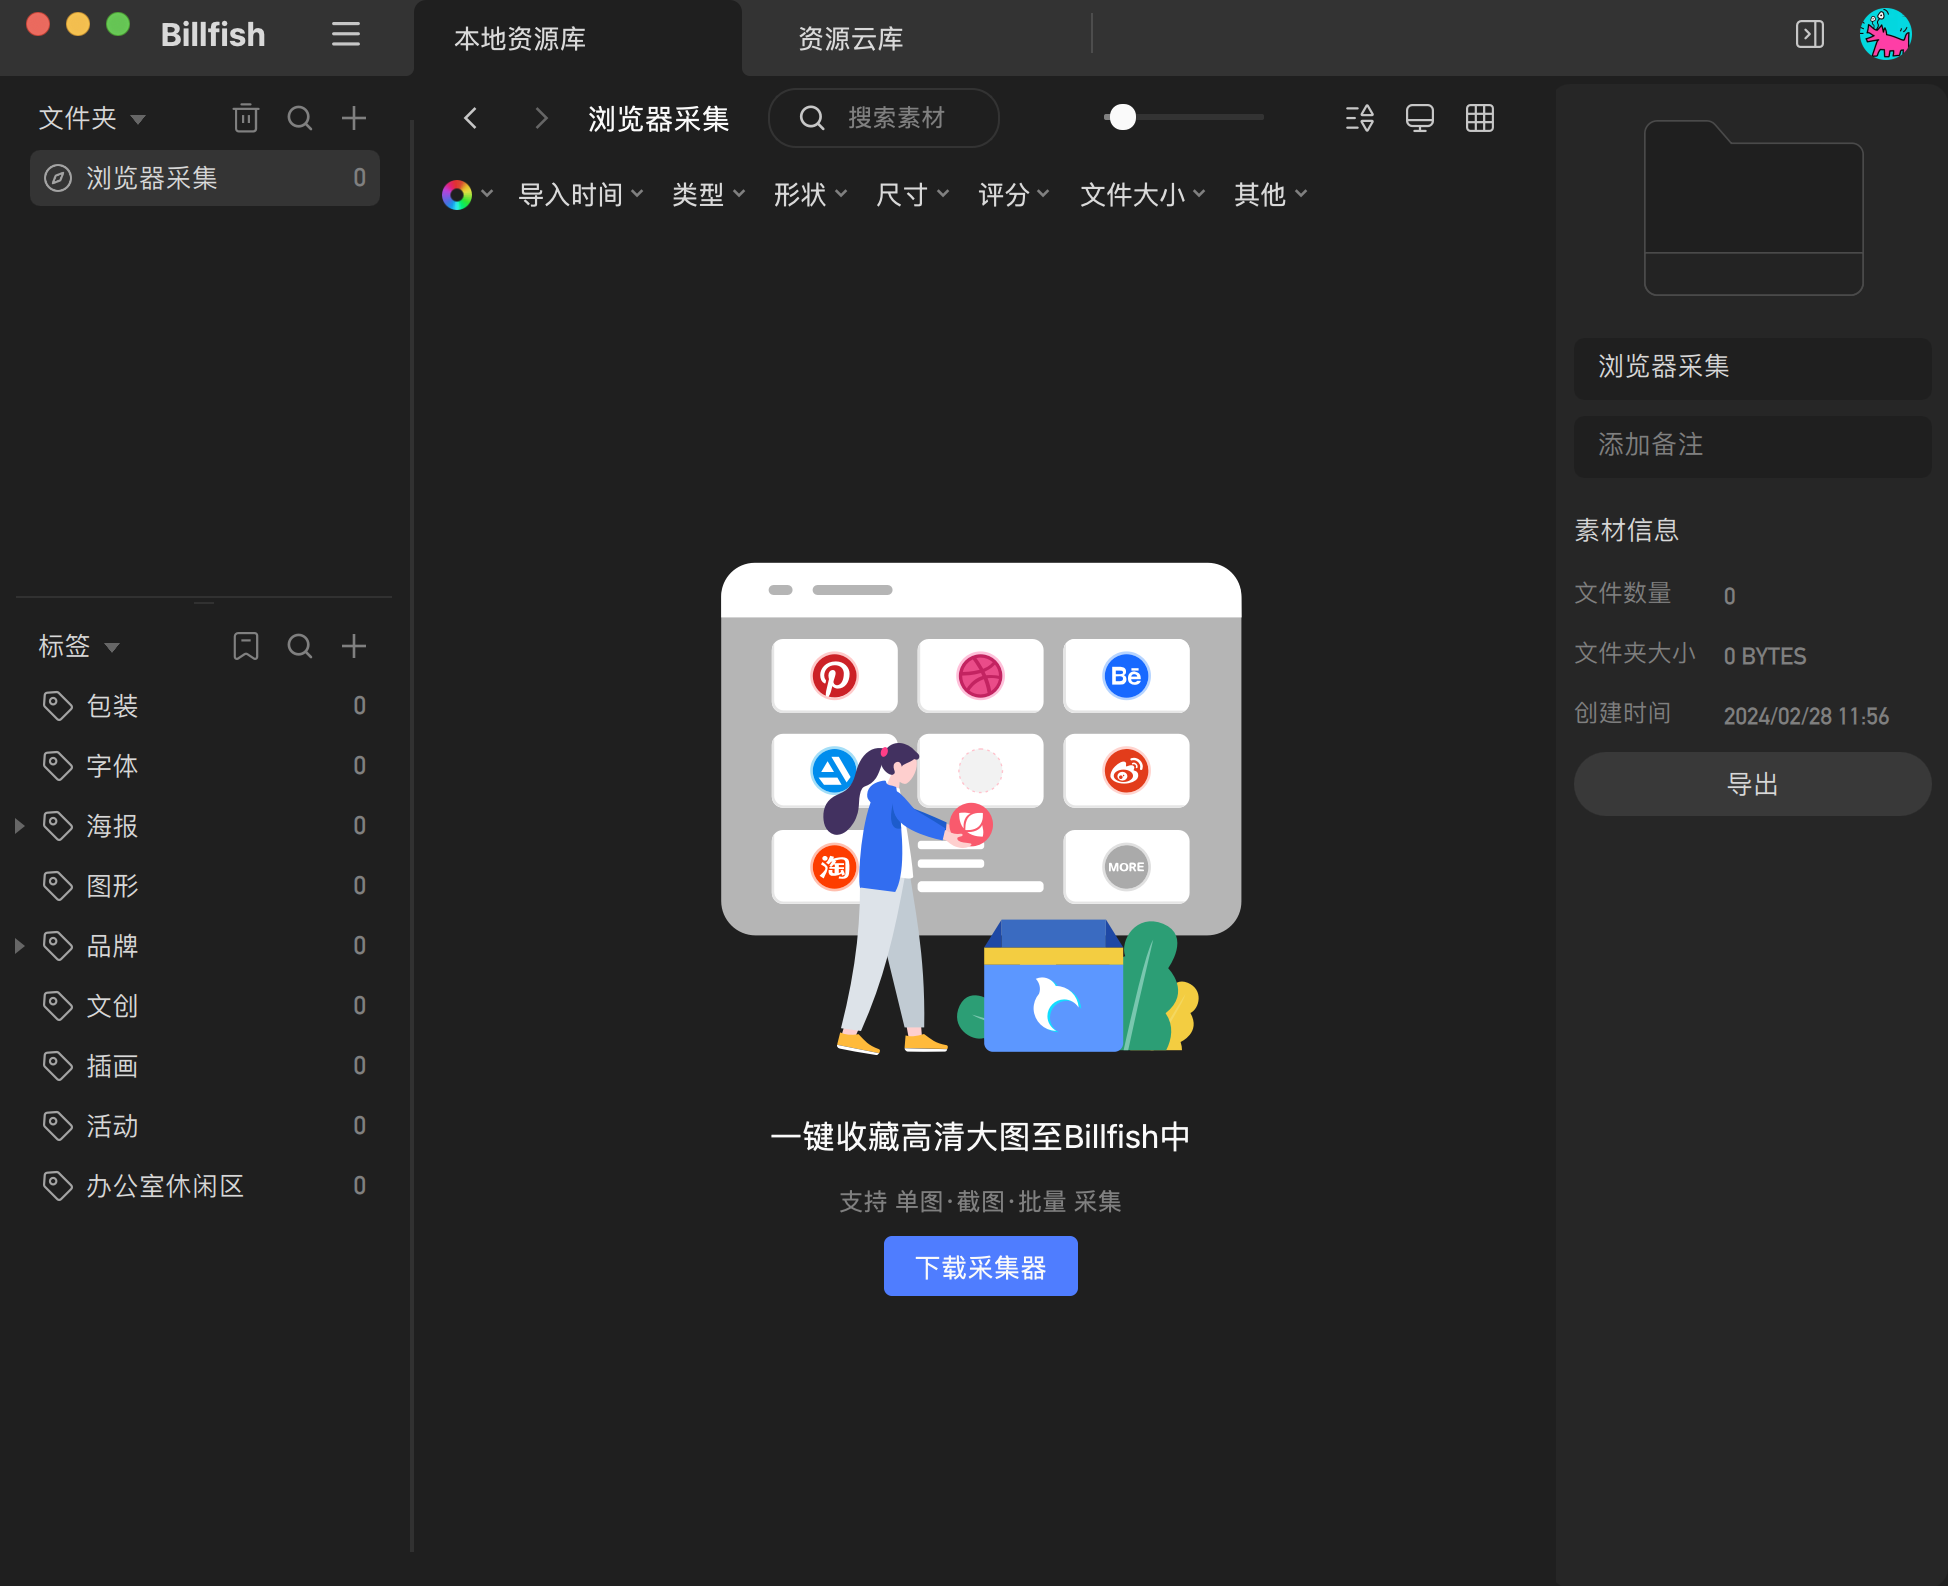Screen dimensions: 1948x1586
Task: Select the 文创 tag
Action: click(205, 1006)
